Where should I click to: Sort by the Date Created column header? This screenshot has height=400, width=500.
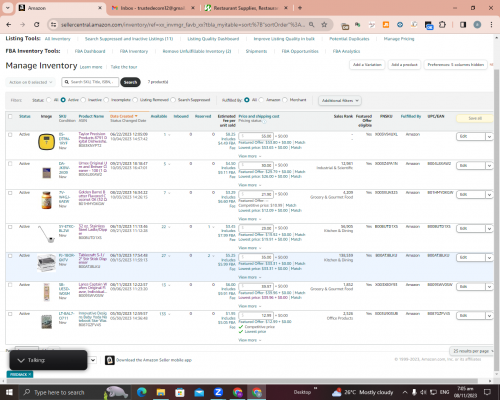pos(124,116)
